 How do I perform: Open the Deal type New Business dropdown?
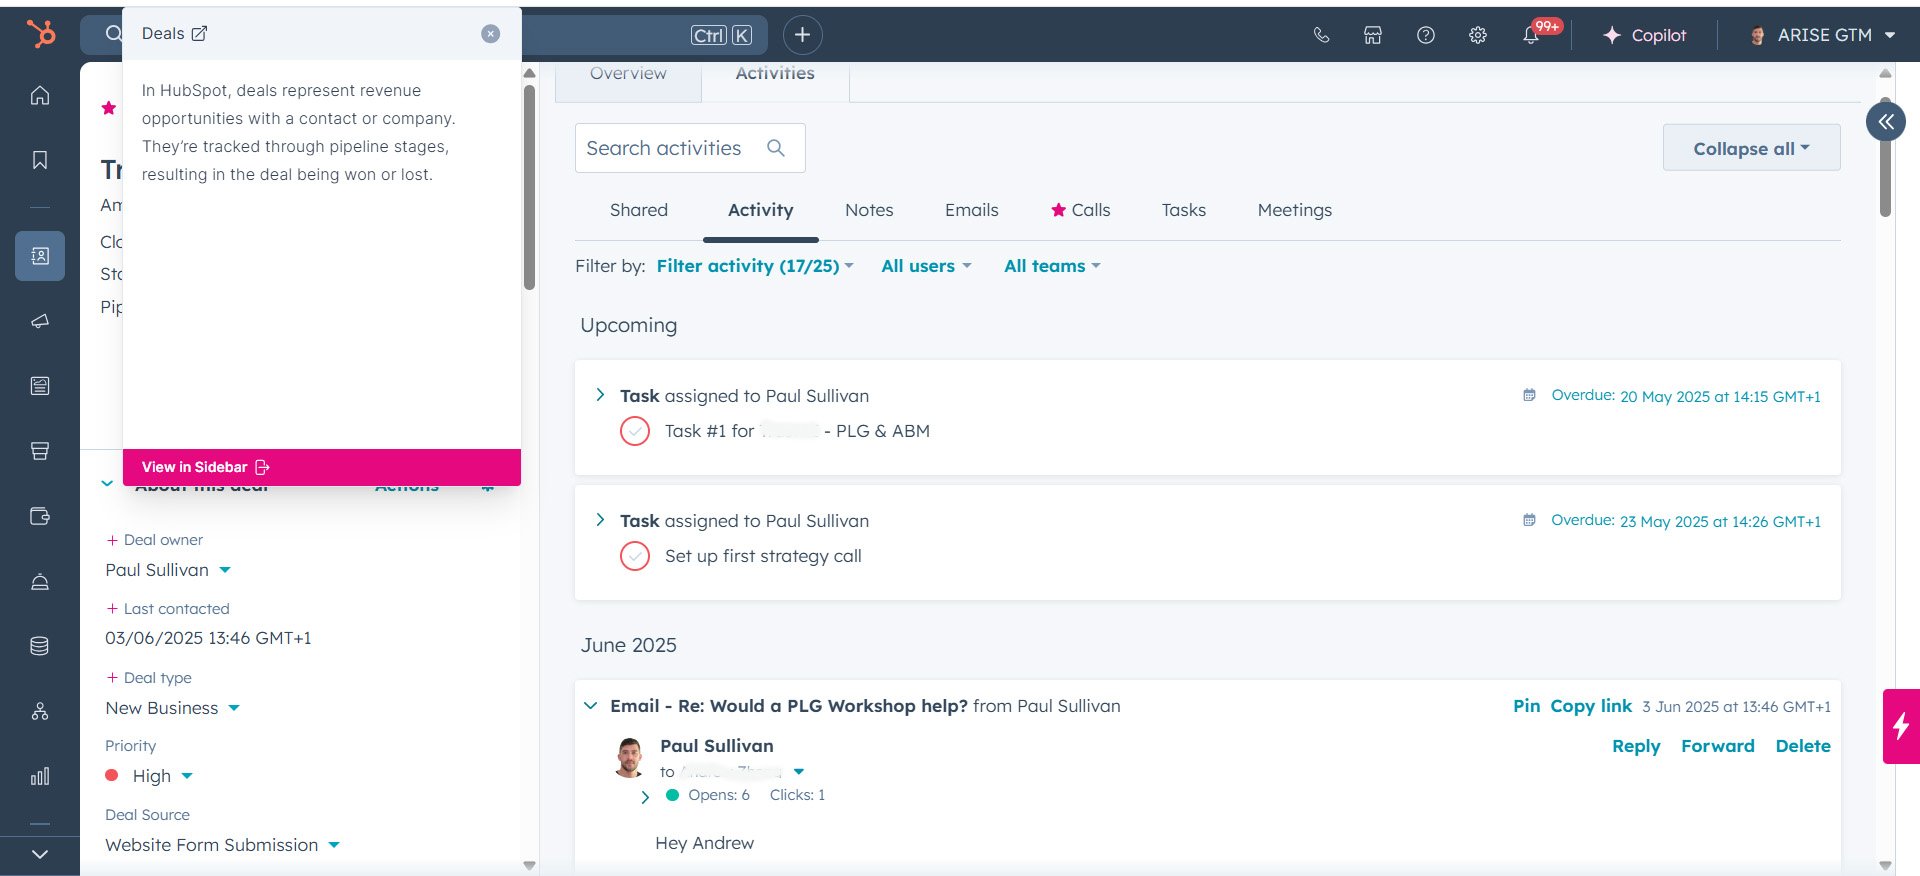[x=173, y=708]
